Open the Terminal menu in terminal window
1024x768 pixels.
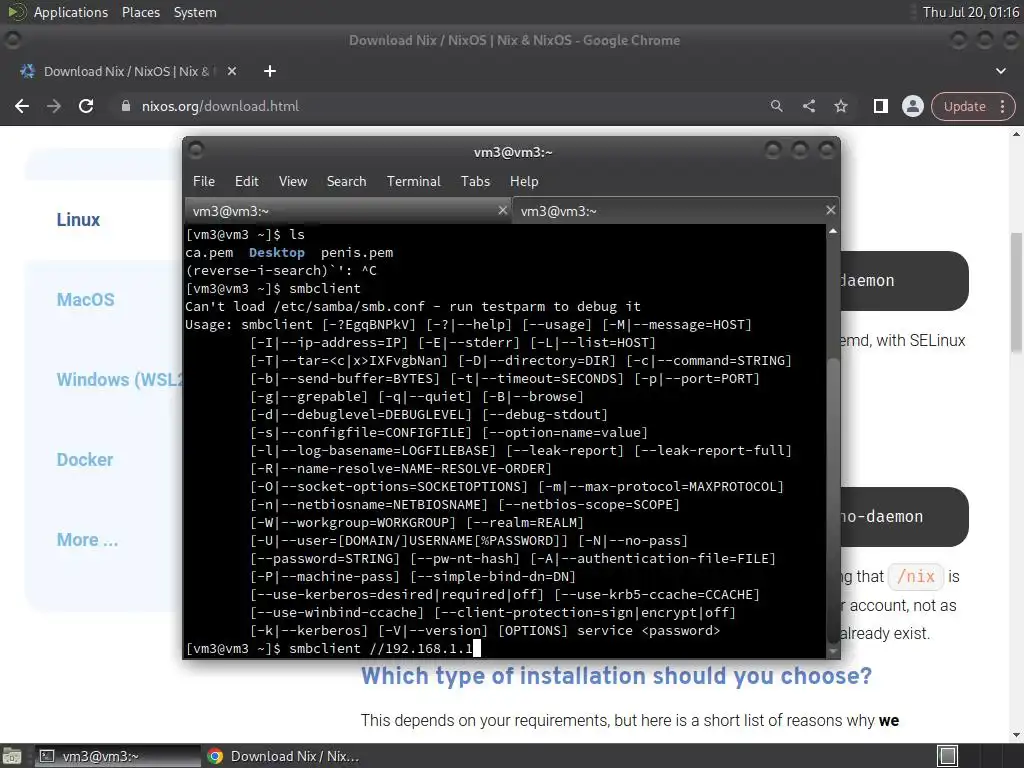[x=413, y=182]
